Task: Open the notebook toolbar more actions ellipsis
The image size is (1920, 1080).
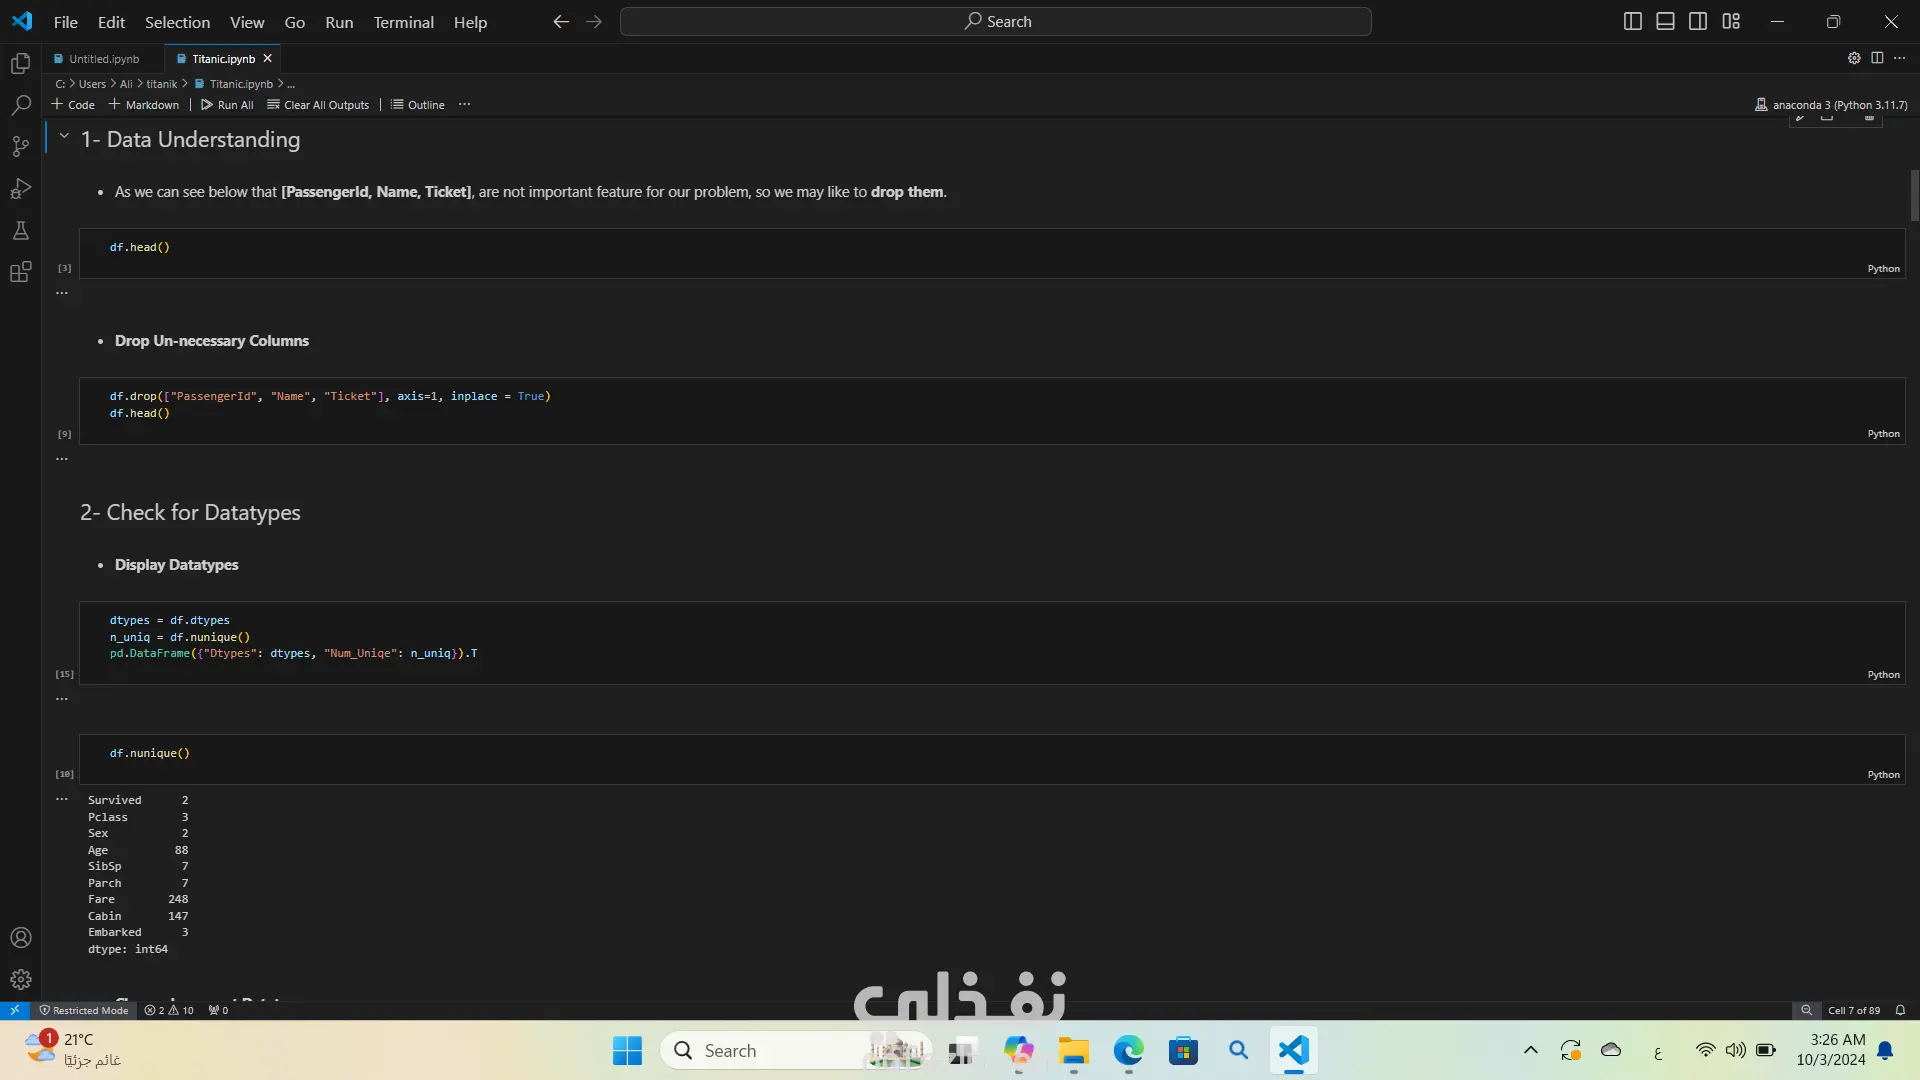Action: tap(464, 104)
